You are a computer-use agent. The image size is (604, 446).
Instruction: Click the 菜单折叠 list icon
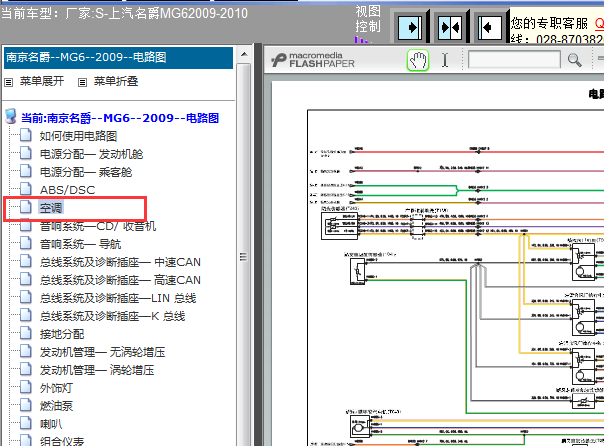(82, 82)
